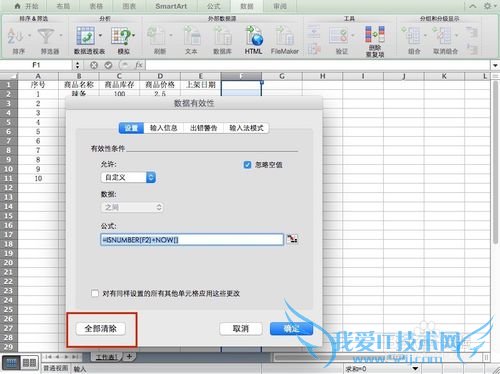Click the 公式 formula input field
Viewport: 500px width, 374px height.
point(192,240)
